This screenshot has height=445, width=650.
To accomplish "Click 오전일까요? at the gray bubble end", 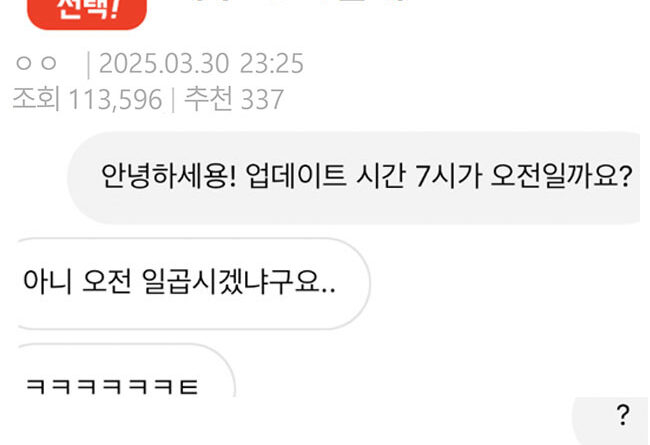I will click(x=562, y=176).
